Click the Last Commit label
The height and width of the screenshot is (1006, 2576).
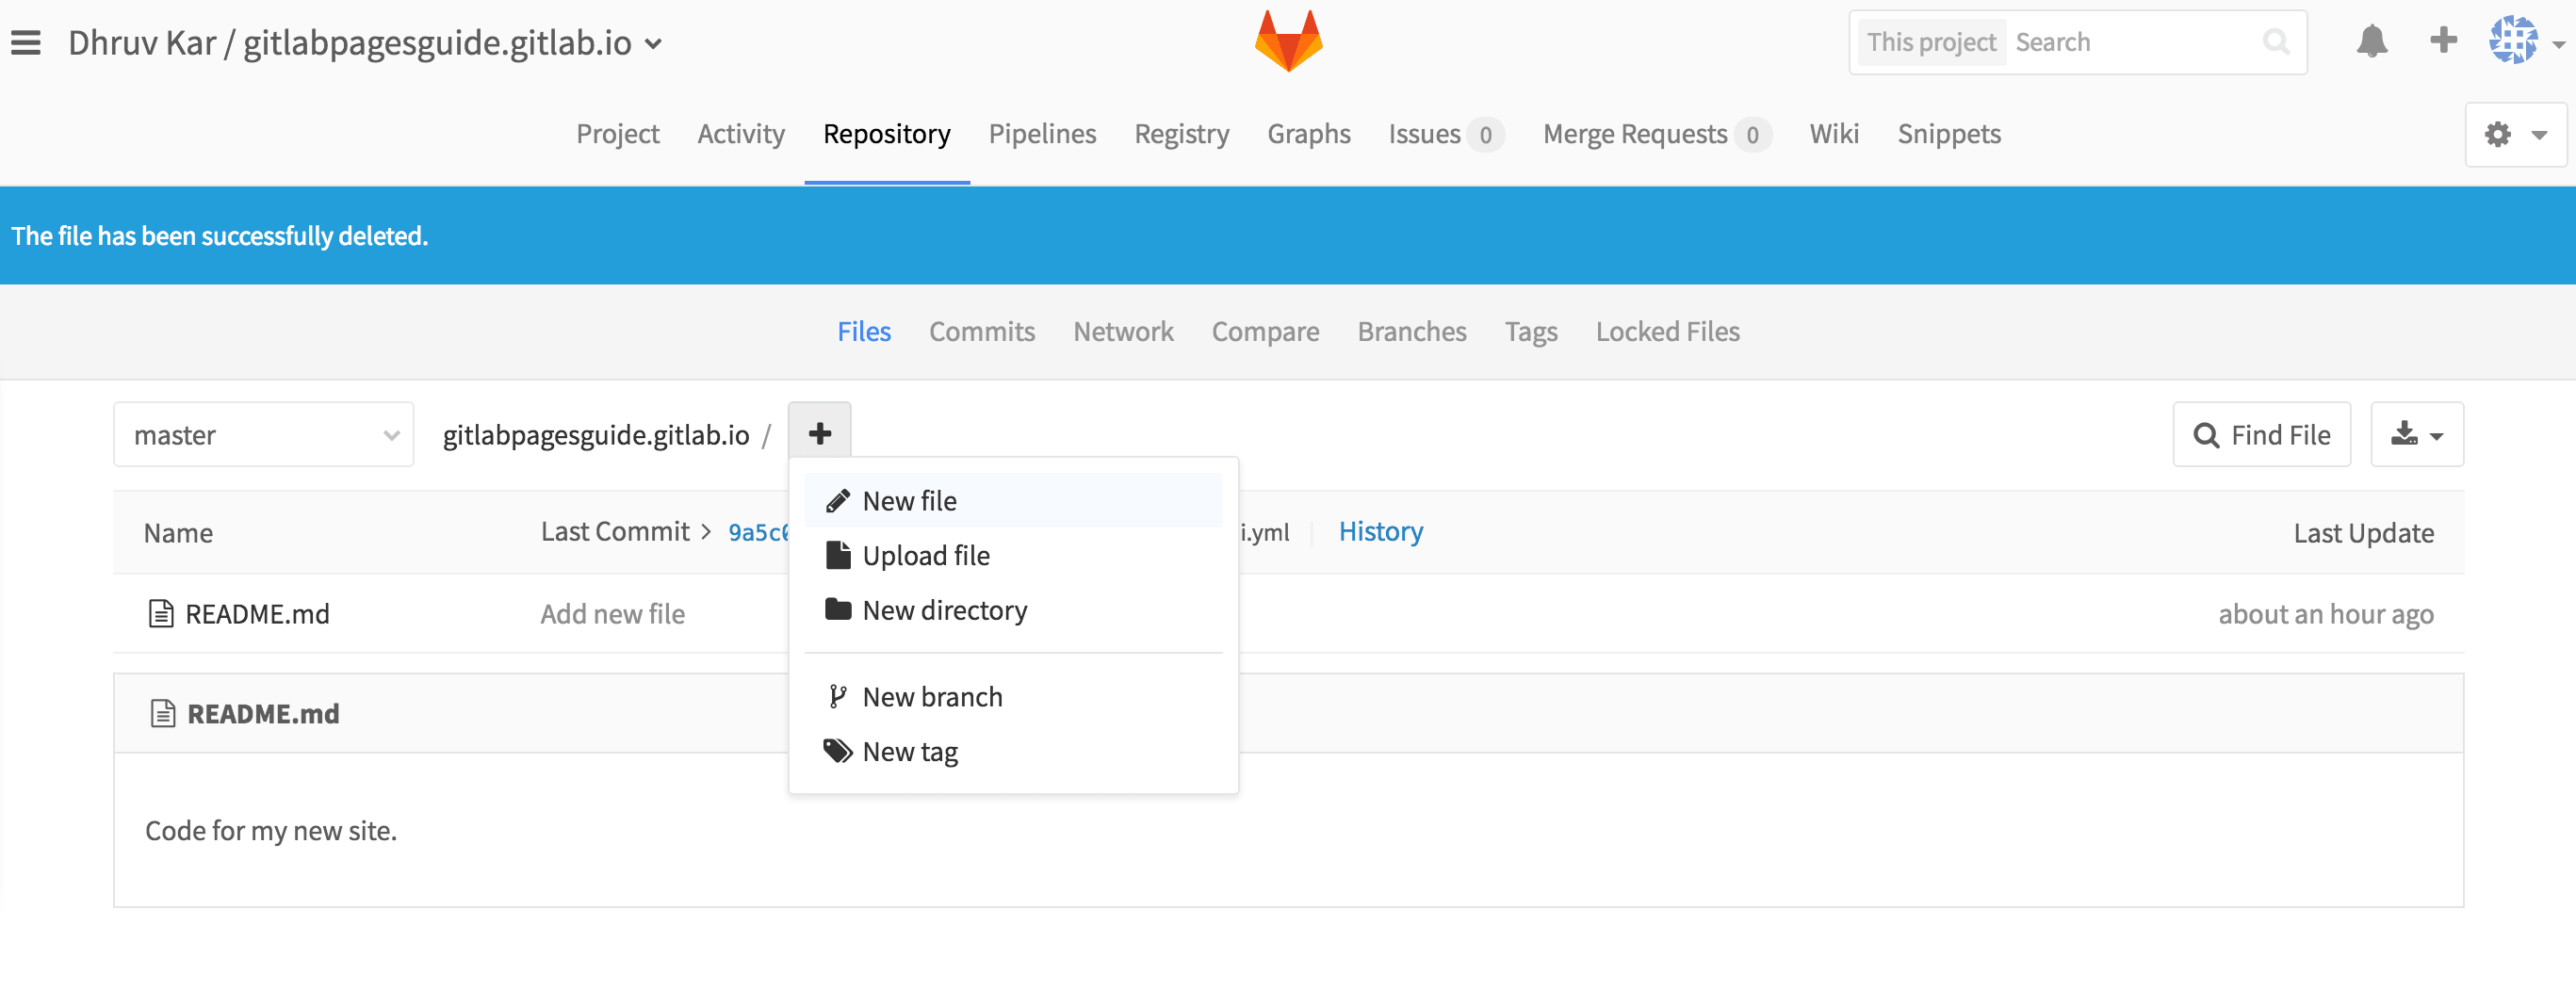pos(615,531)
